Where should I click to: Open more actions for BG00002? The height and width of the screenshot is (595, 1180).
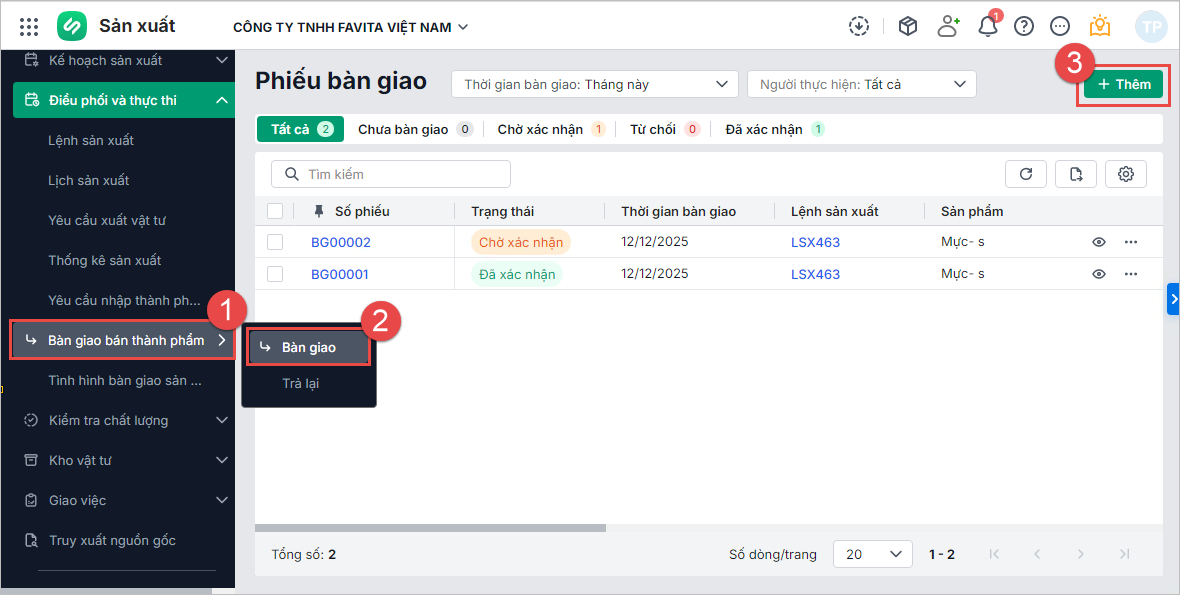click(1130, 242)
